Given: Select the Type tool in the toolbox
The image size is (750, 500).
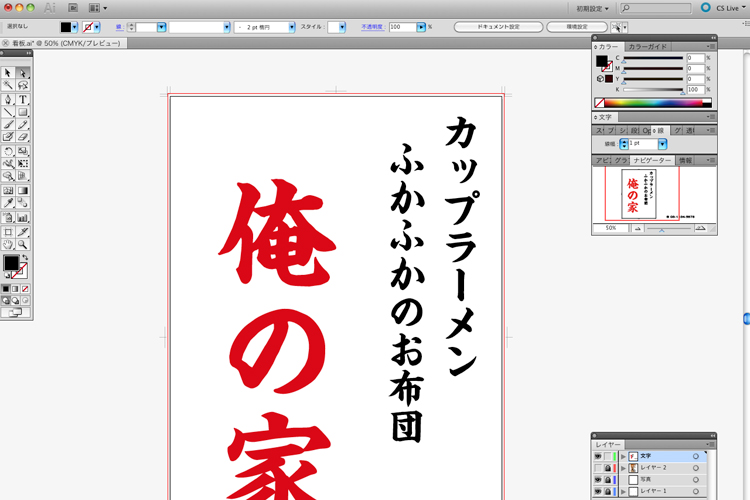Looking at the screenshot, I should [23, 99].
